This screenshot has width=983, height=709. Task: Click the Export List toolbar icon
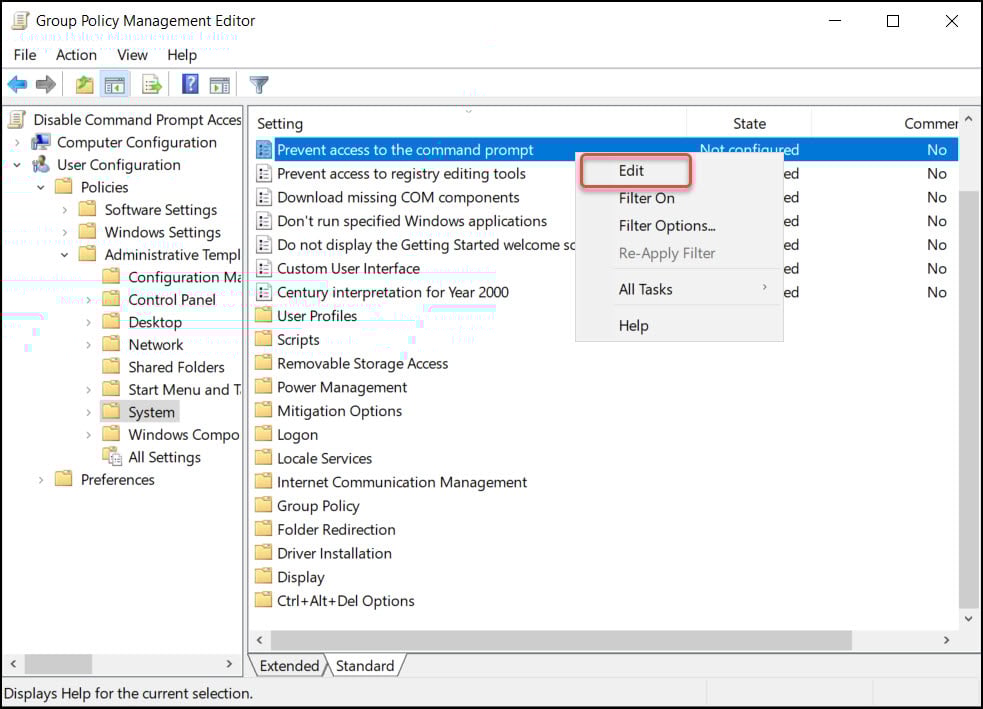(152, 84)
